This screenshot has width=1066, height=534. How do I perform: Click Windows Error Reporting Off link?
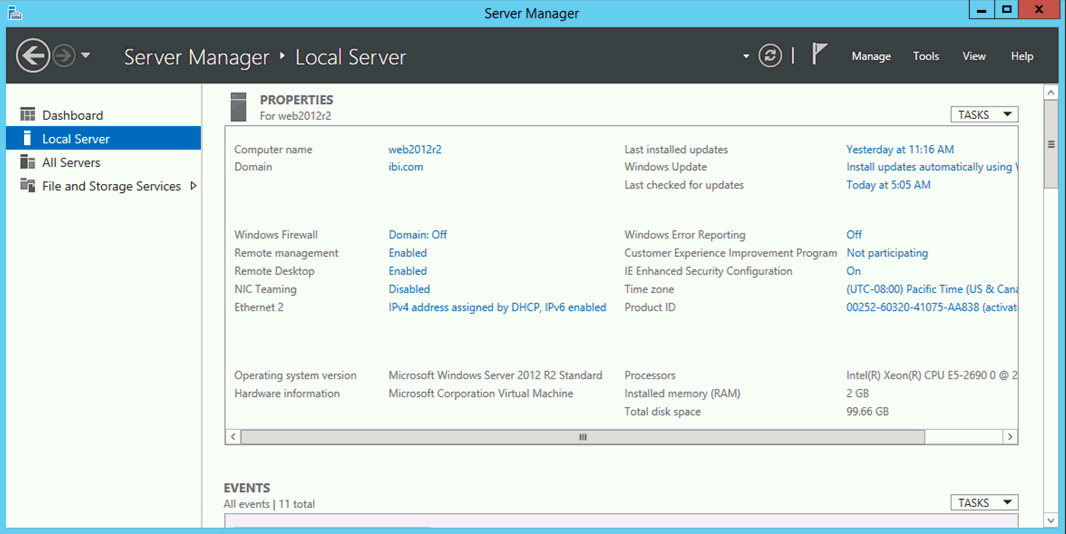point(854,235)
